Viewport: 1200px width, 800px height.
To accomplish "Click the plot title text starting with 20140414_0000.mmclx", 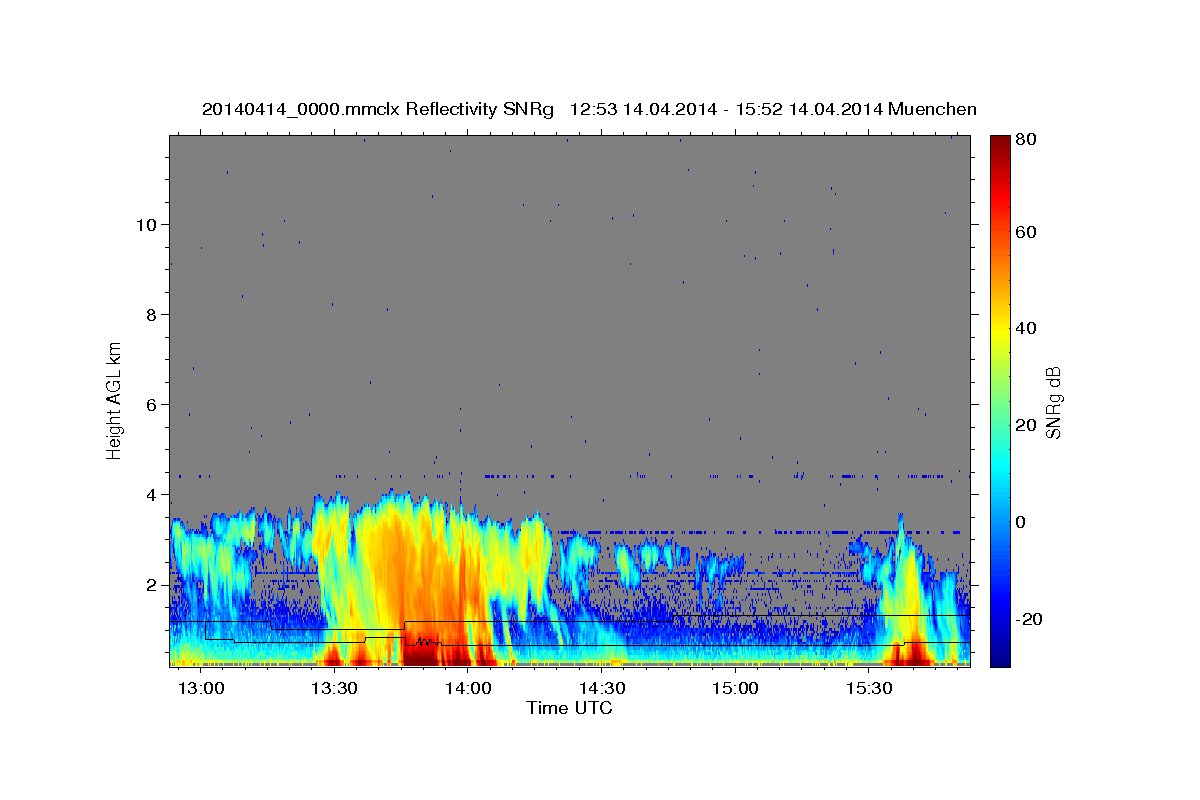I will (x=589, y=109).
